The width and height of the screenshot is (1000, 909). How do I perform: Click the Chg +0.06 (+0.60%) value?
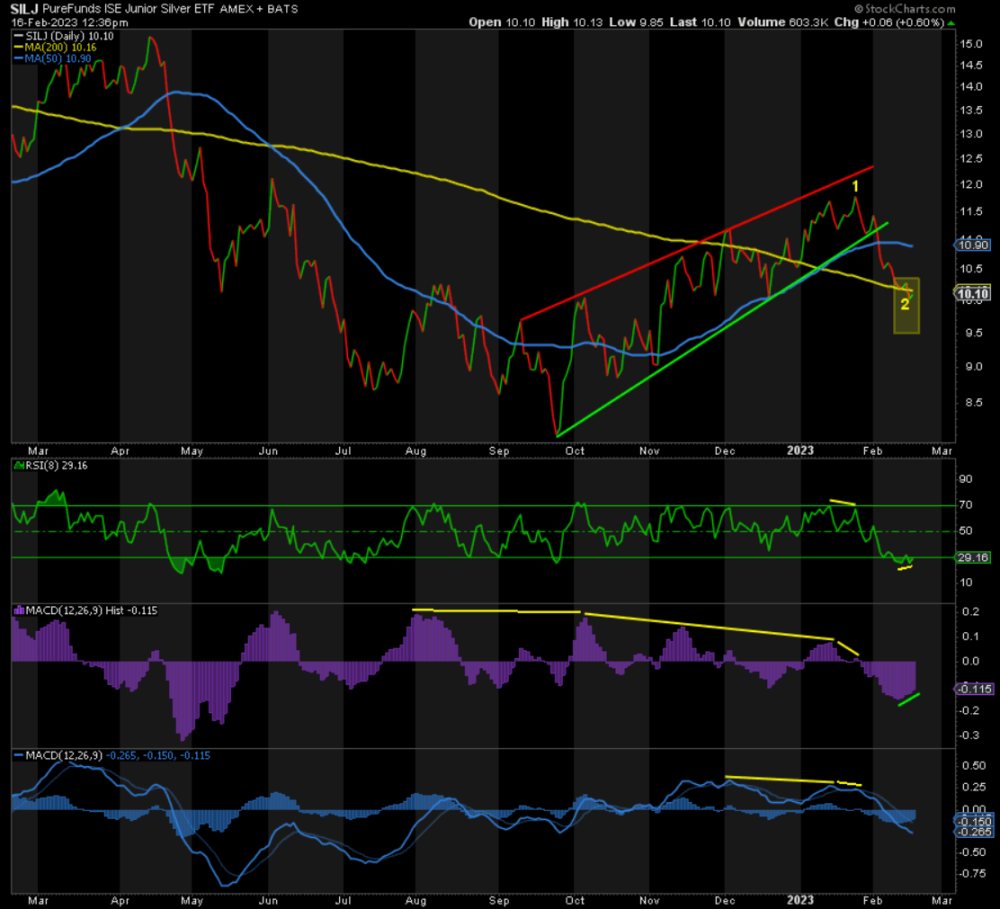889,22
